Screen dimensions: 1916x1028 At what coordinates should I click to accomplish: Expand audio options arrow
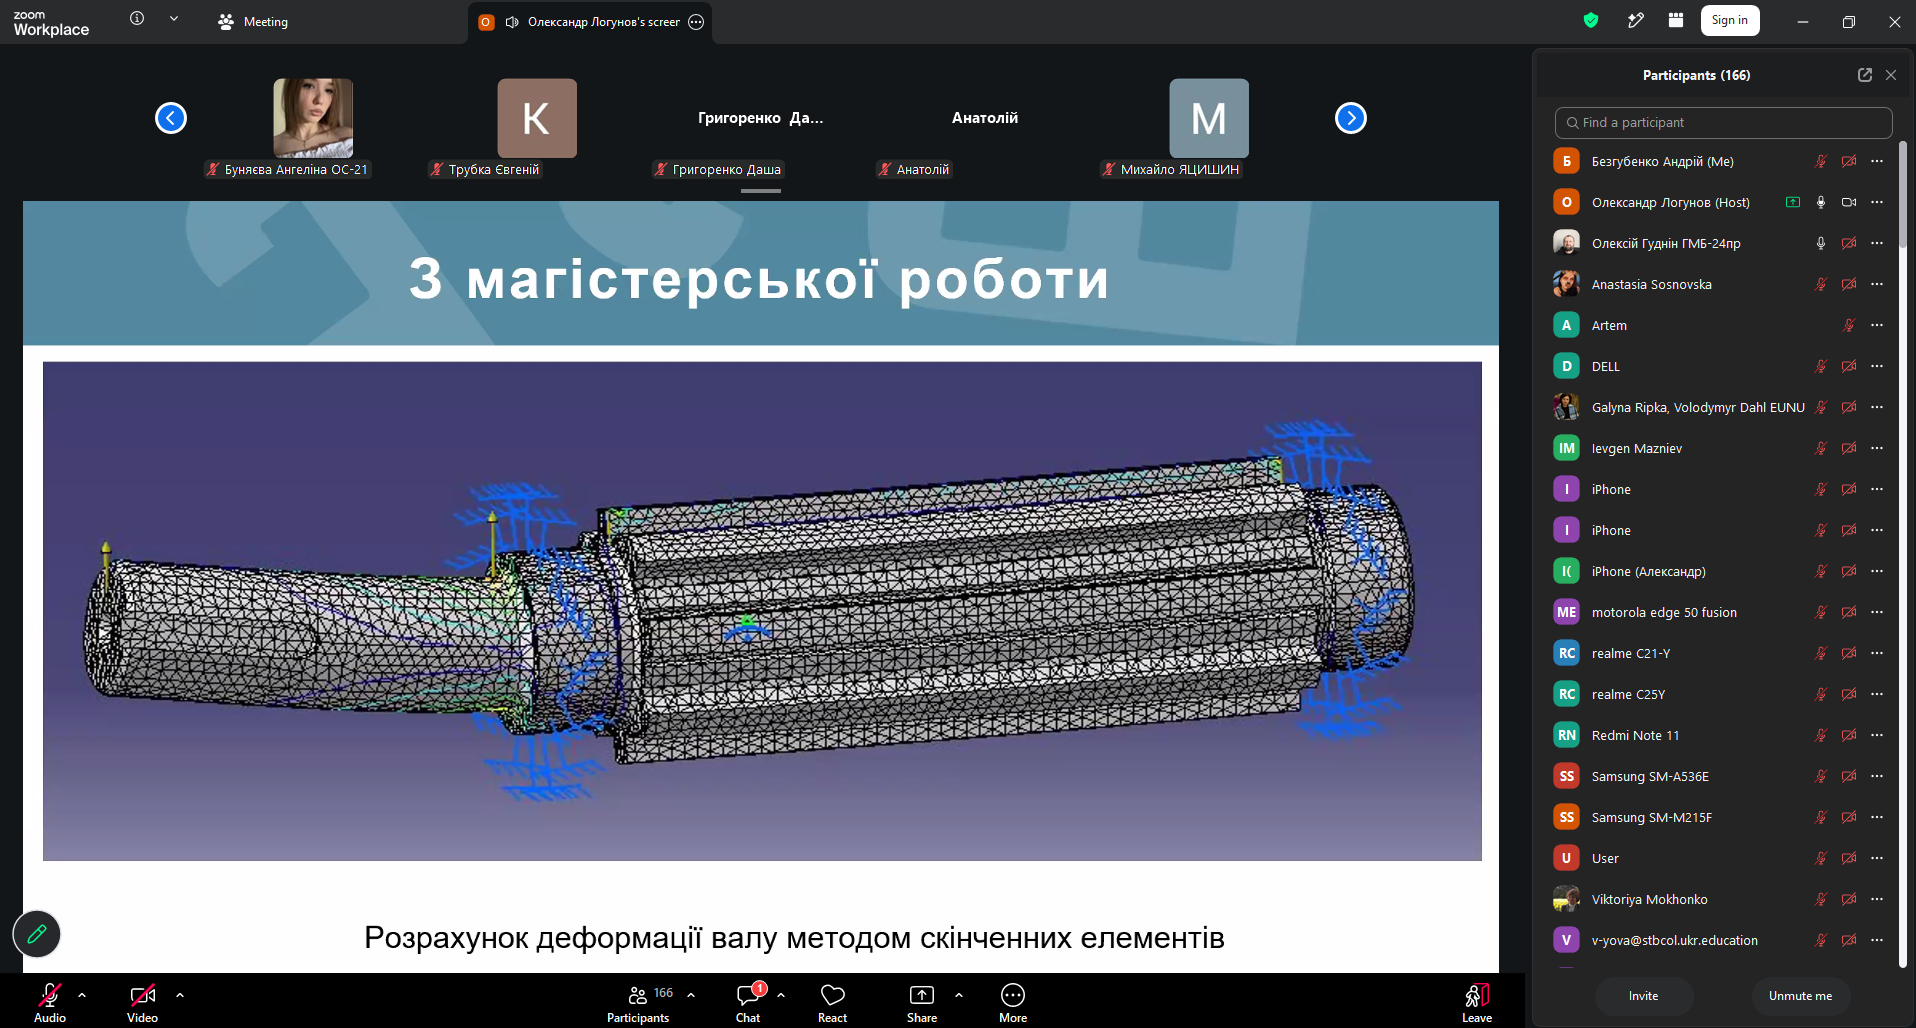[82, 995]
